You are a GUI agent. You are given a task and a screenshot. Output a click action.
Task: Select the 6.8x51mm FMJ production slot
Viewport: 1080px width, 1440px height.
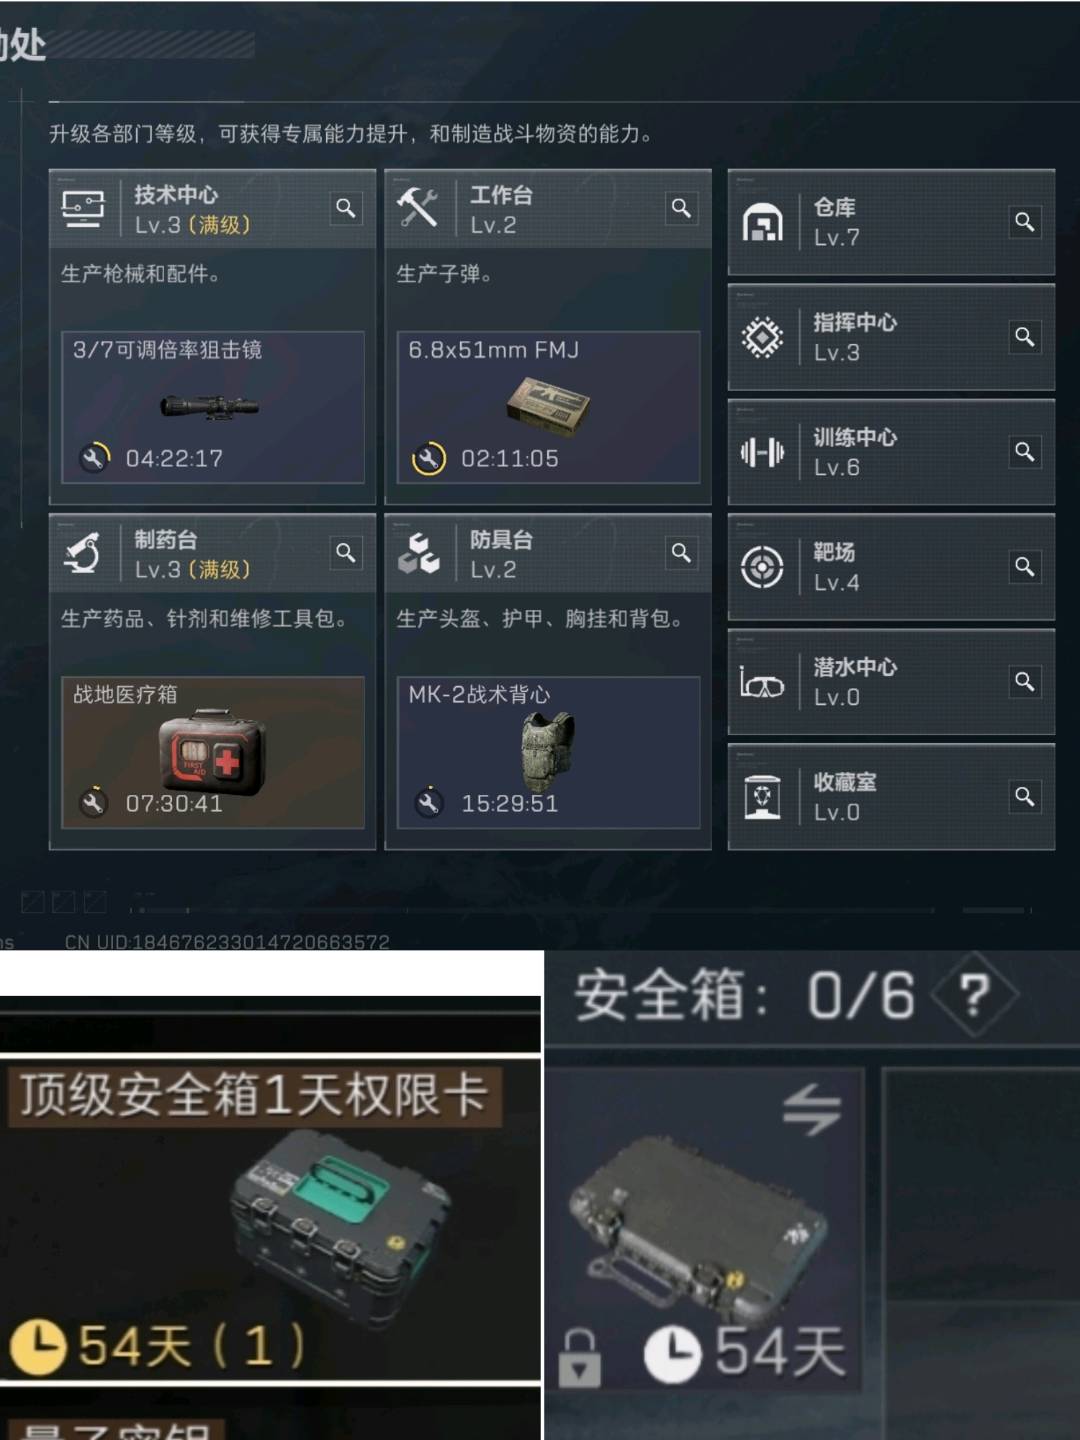549,408
